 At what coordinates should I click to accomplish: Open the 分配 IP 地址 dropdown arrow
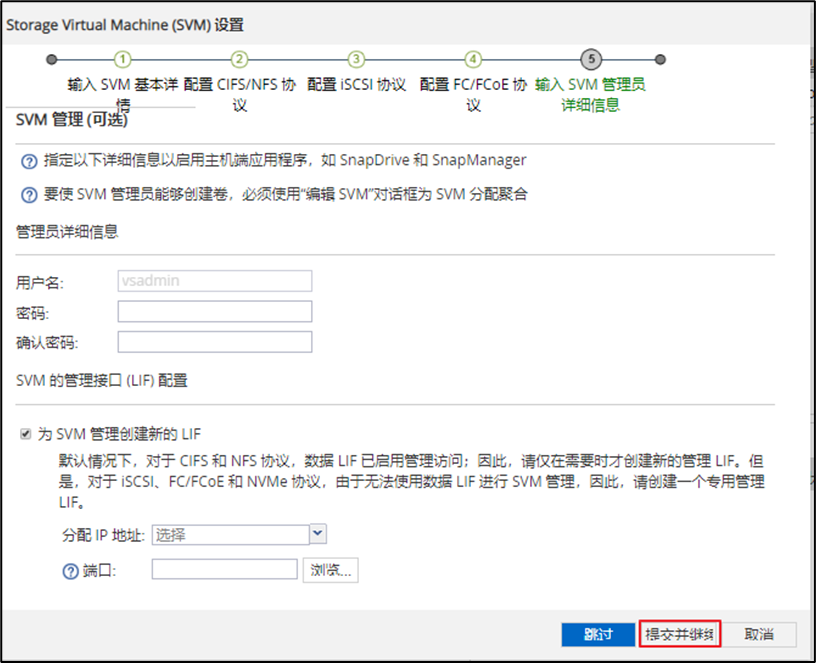[x=318, y=534]
